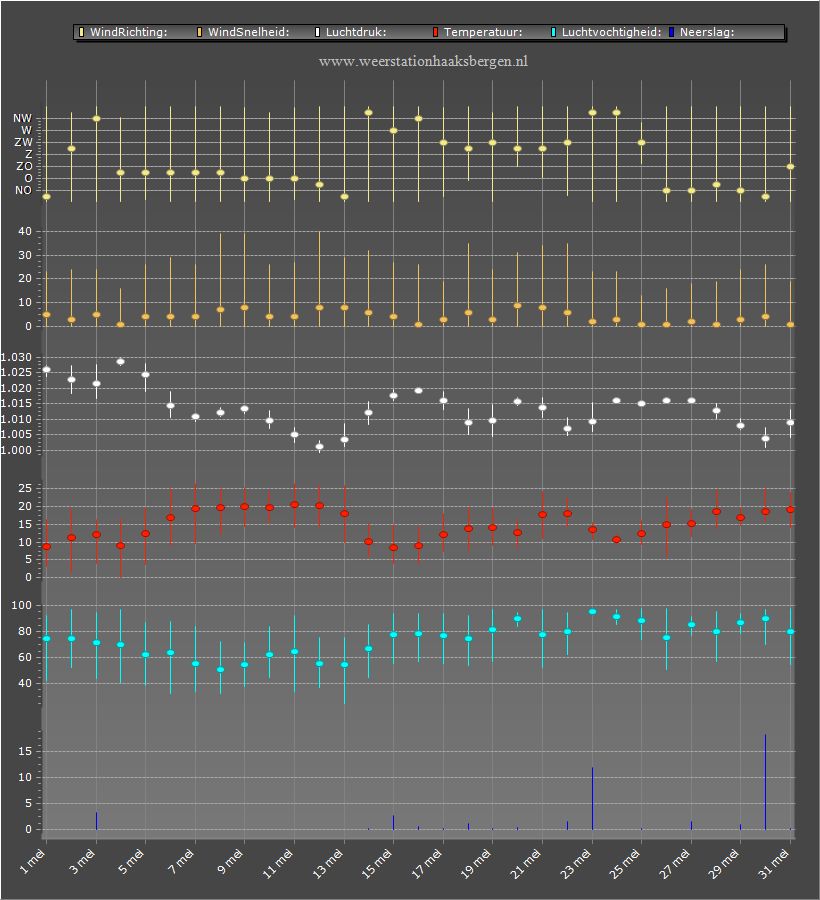Click the white pressure marker for 31 mei
Image resolution: width=820 pixels, height=900 pixels.
coord(790,422)
